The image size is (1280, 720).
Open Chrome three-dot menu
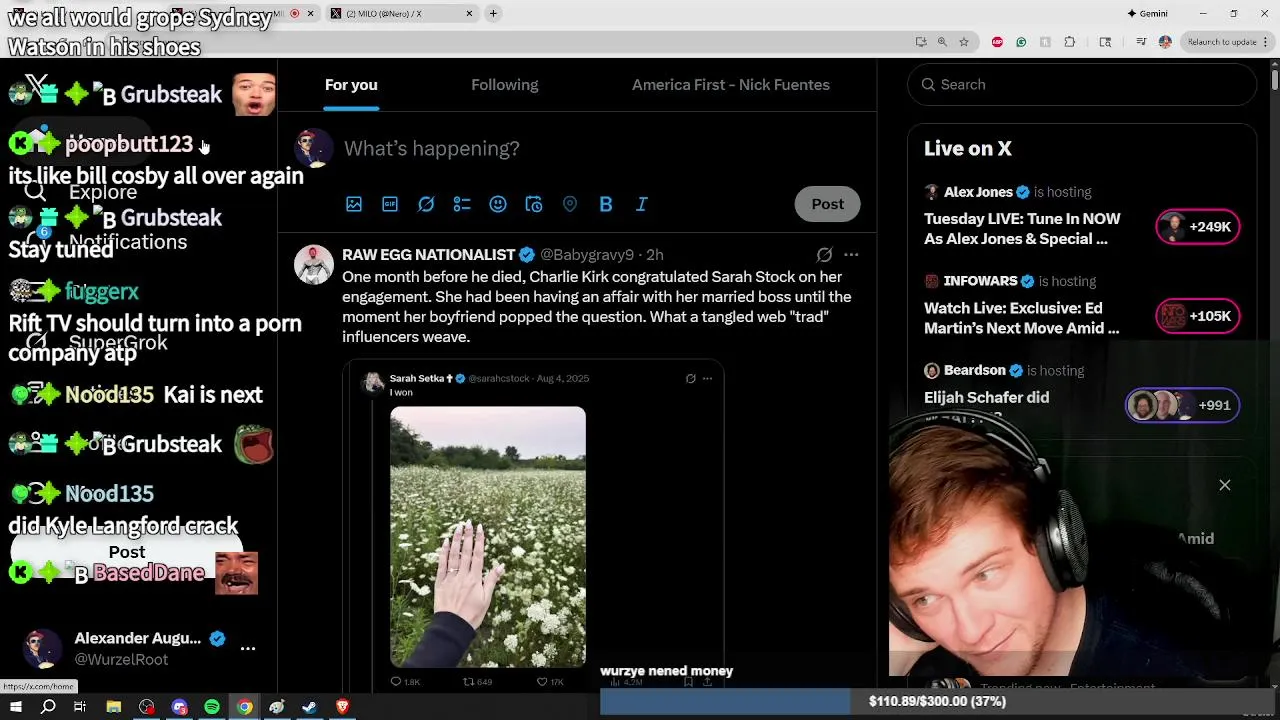(1268, 42)
